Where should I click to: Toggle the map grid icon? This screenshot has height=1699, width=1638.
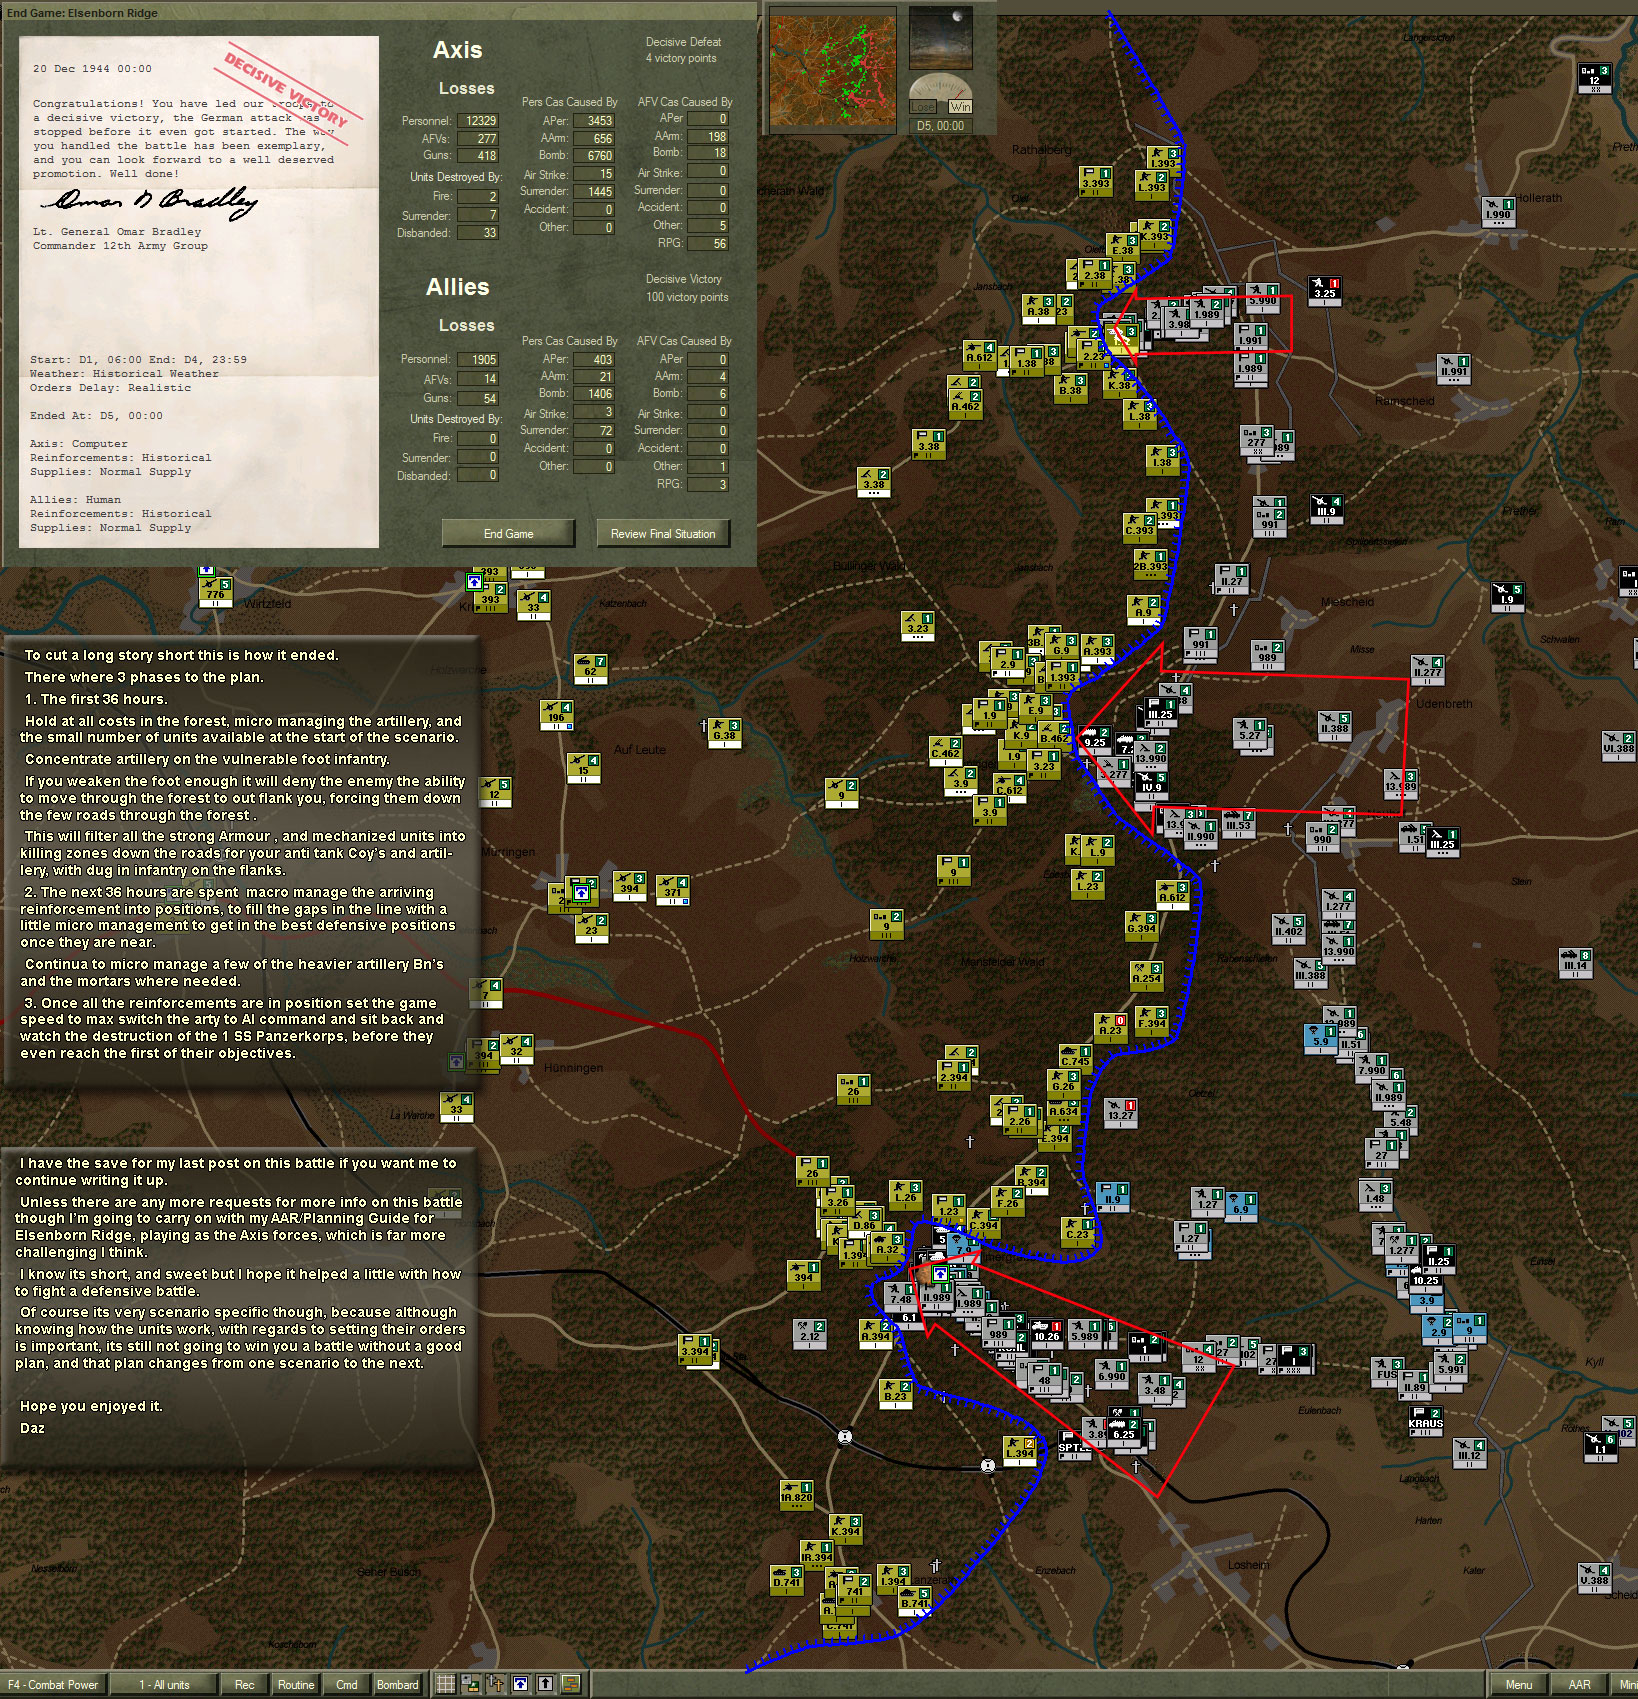(446, 1684)
